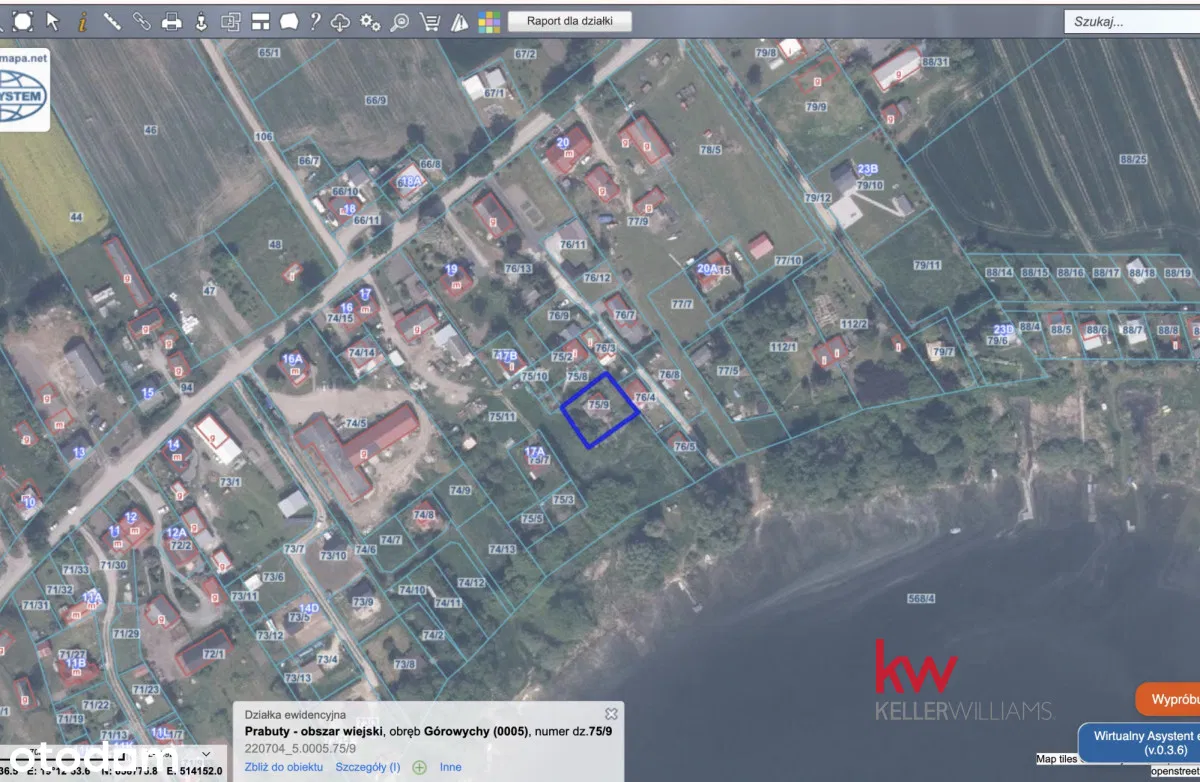Click the question mark help icon
Image resolution: width=1200 pixels, height=782 pixels.
coord(315,20)
